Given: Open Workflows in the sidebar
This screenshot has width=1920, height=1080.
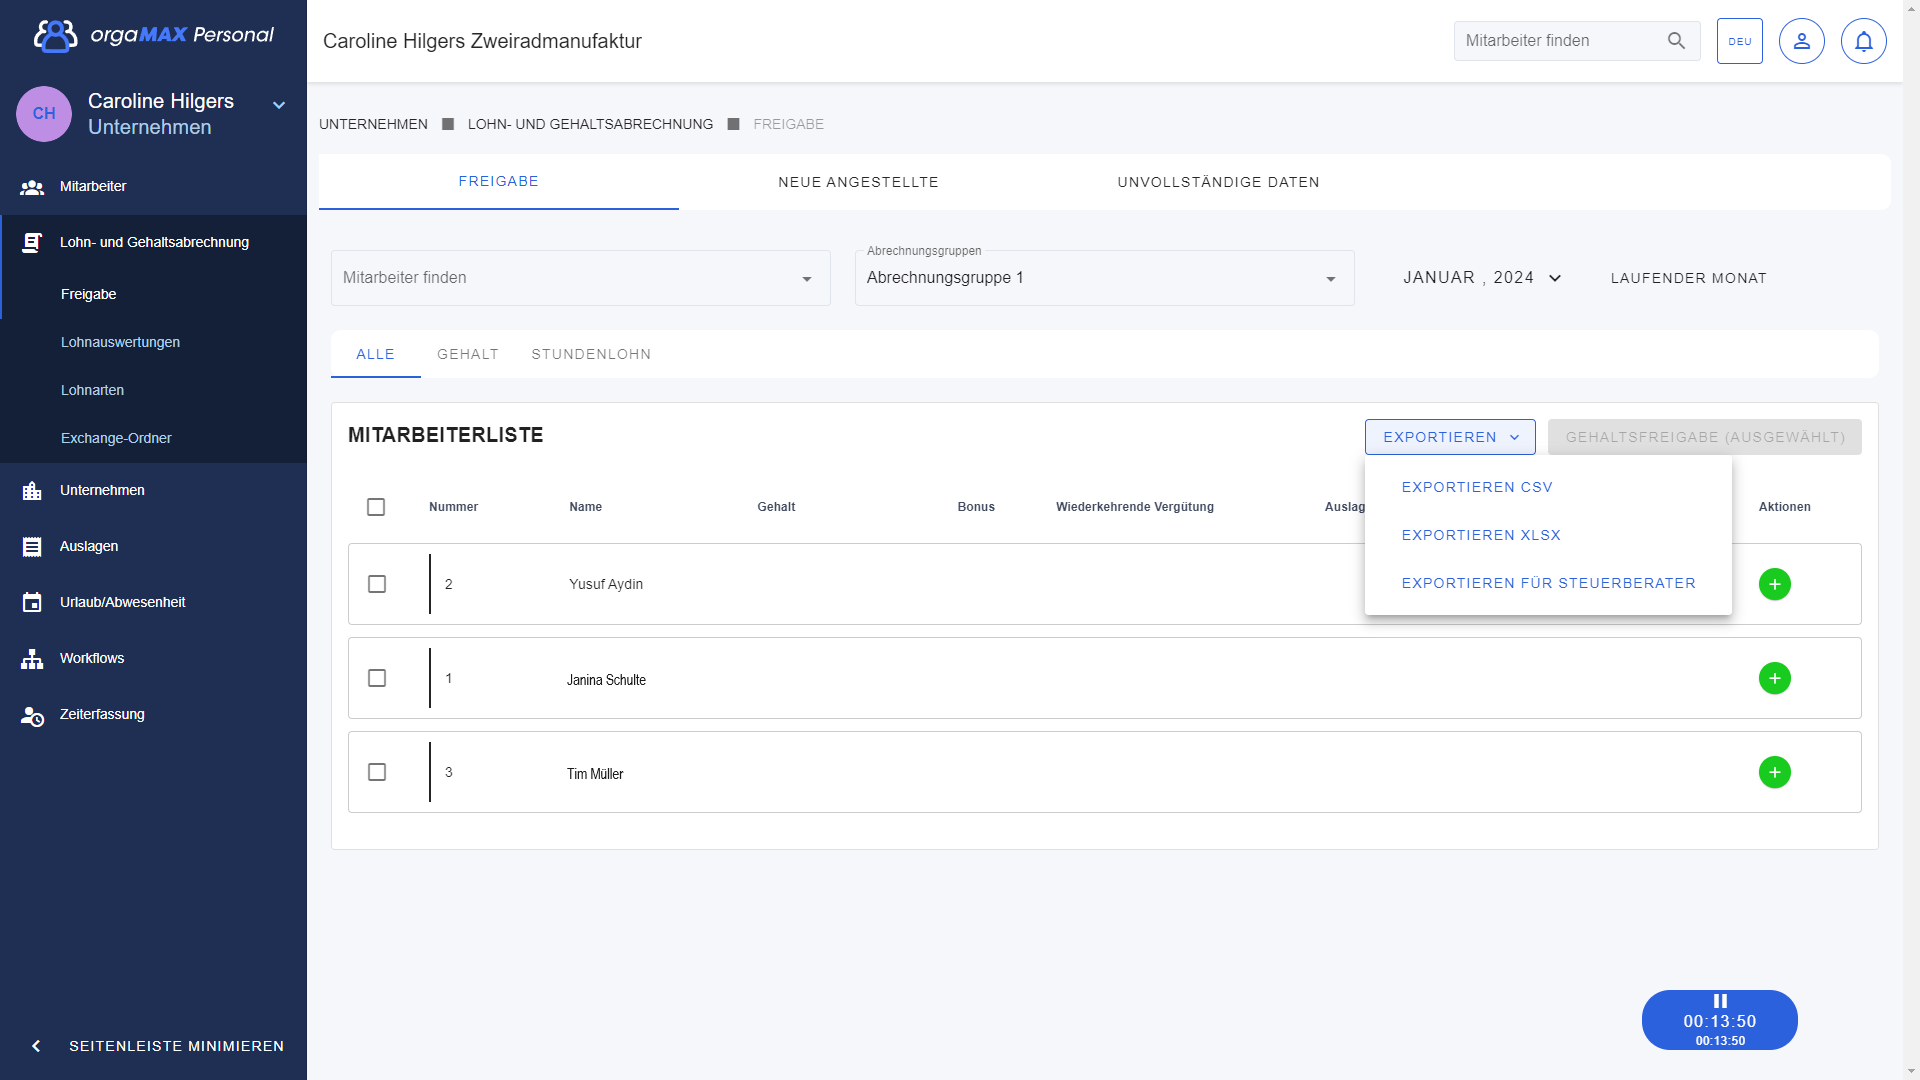Looking at the screenshot, I should point(92,658).
